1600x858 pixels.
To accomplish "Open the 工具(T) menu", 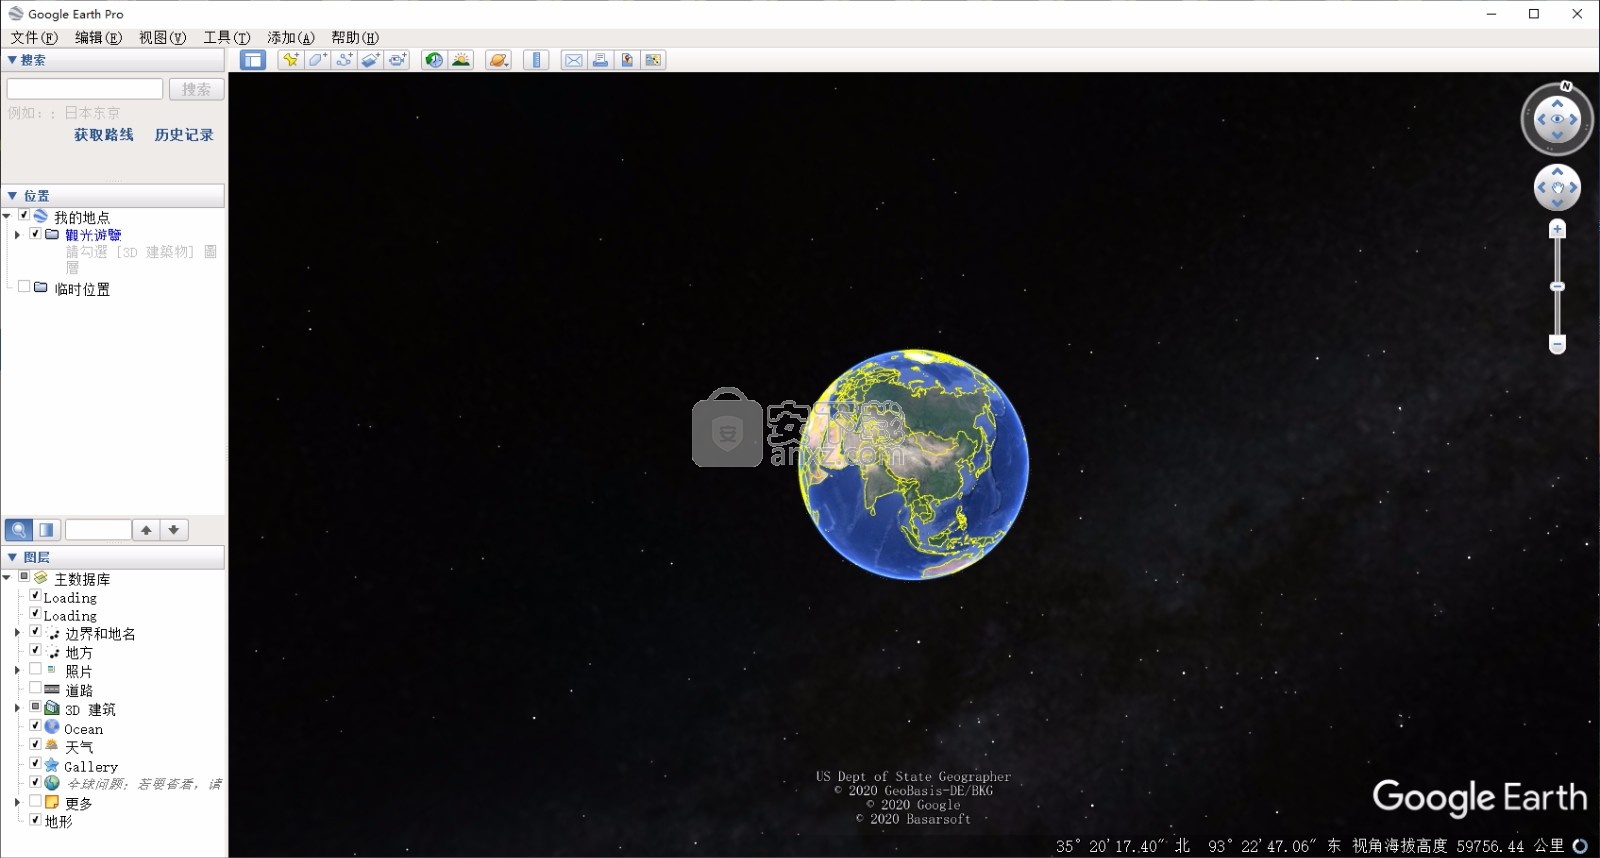I will click(226, 37).
